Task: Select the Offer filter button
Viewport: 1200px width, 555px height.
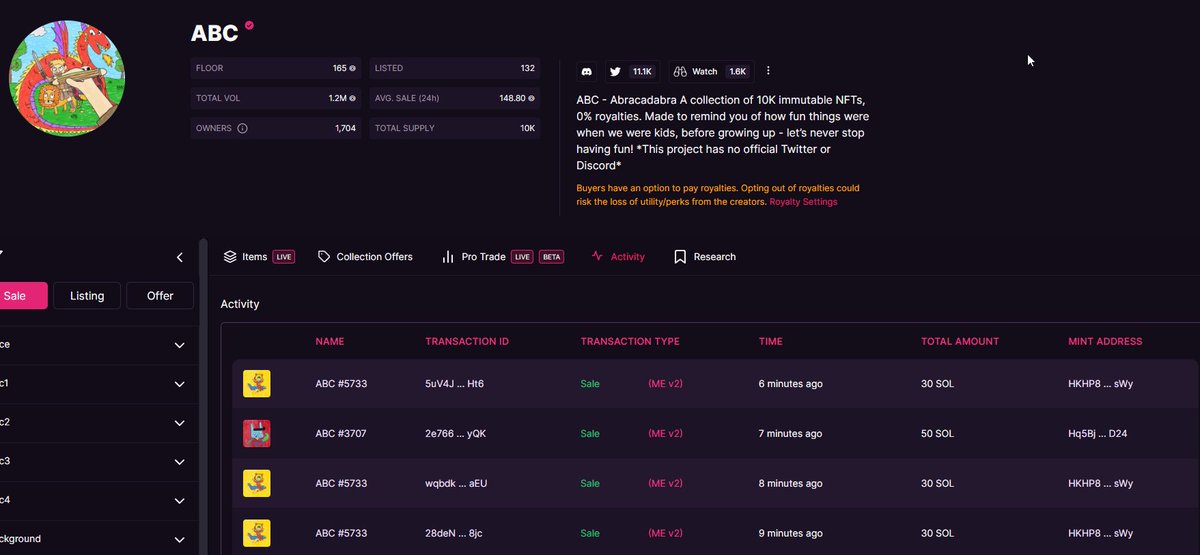Action: pos(160,295)
